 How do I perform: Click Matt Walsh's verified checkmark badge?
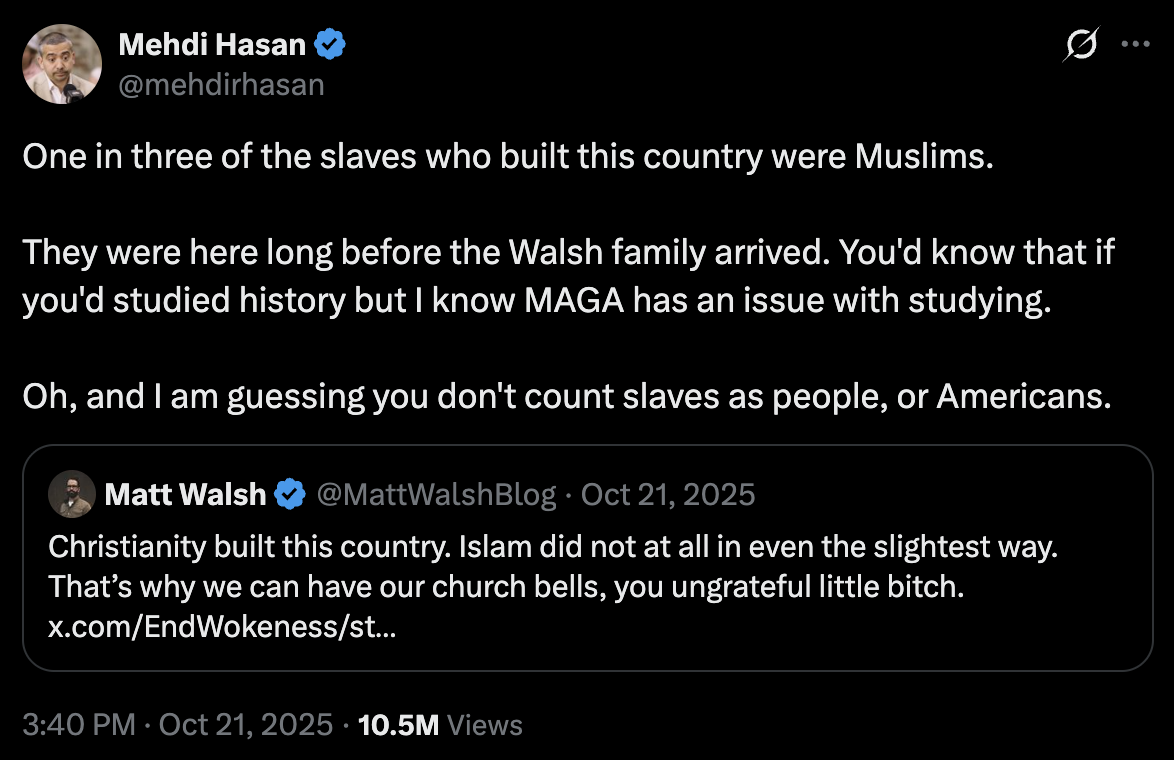[291, 494]
